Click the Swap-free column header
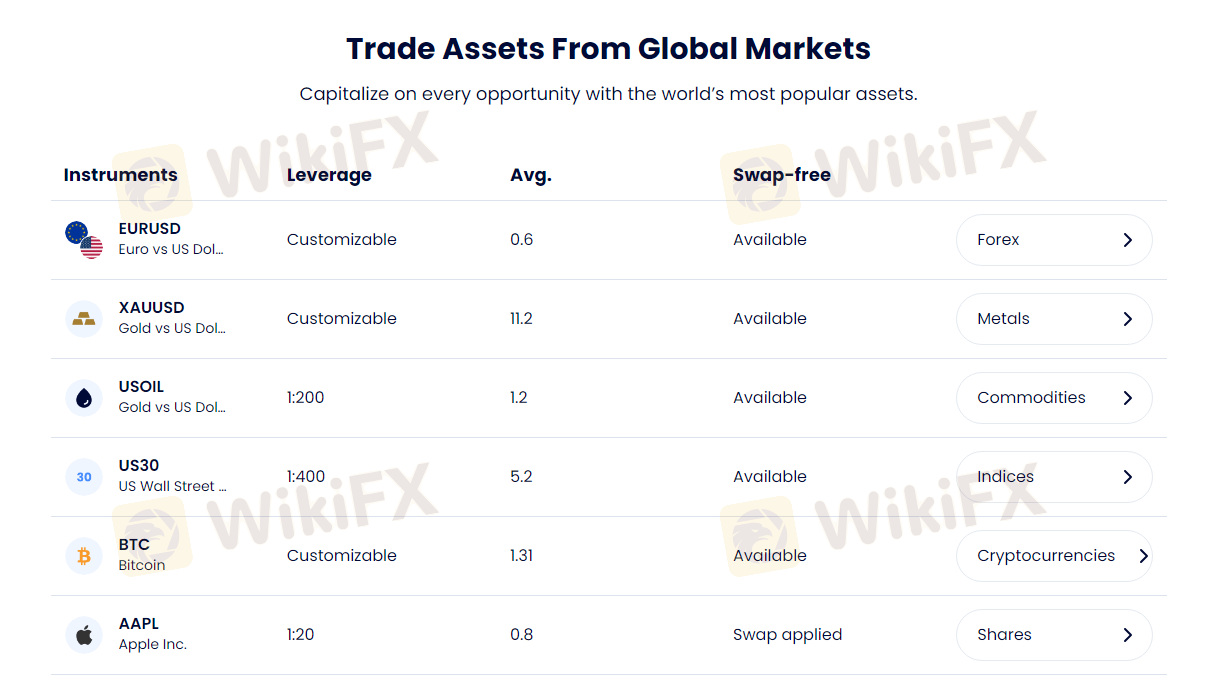The width and height of the screenshot is (1206, 683). click(782, 175)
